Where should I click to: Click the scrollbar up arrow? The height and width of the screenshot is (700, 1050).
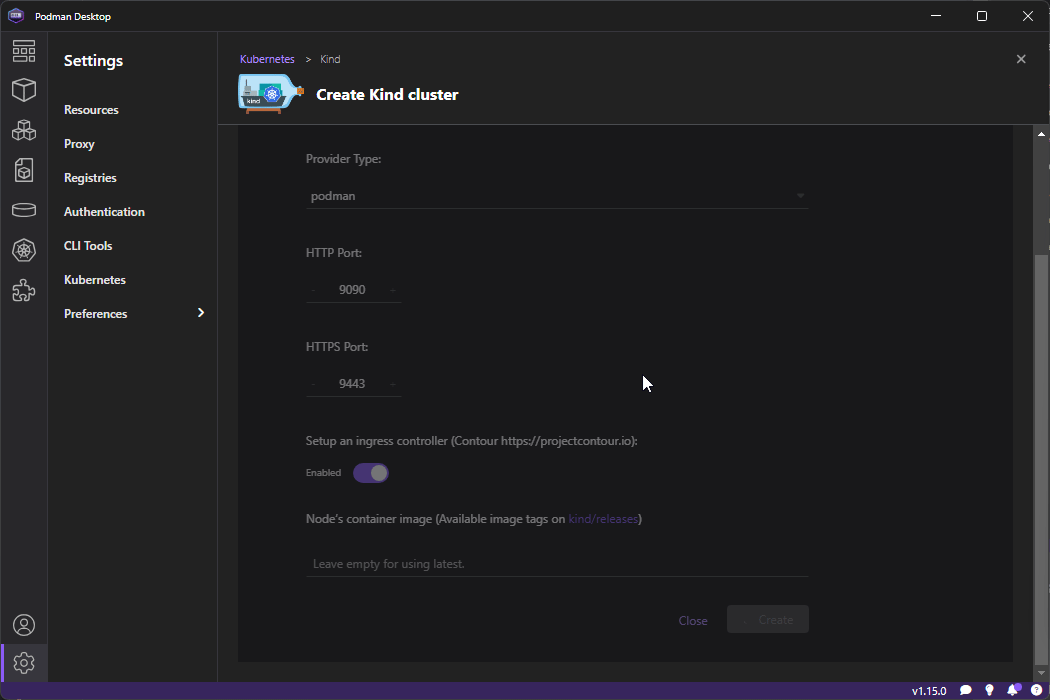(1041, 134)
